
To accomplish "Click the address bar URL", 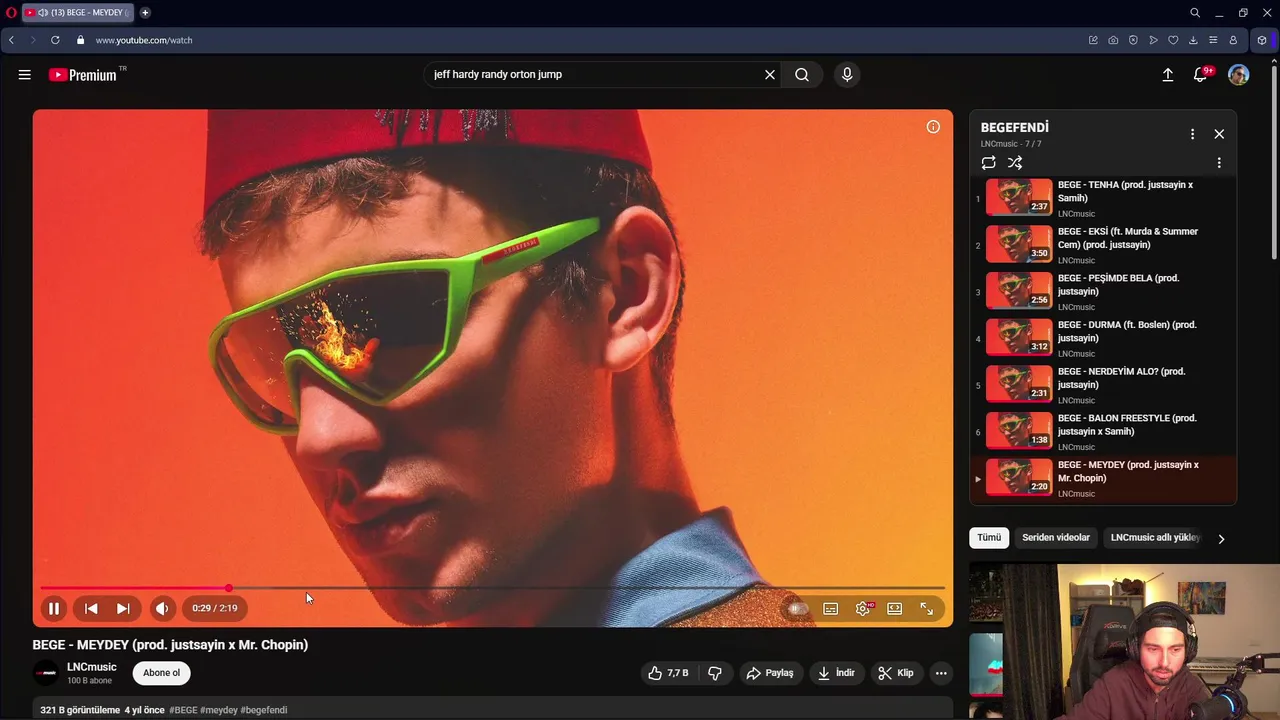I will coord(144,40).
